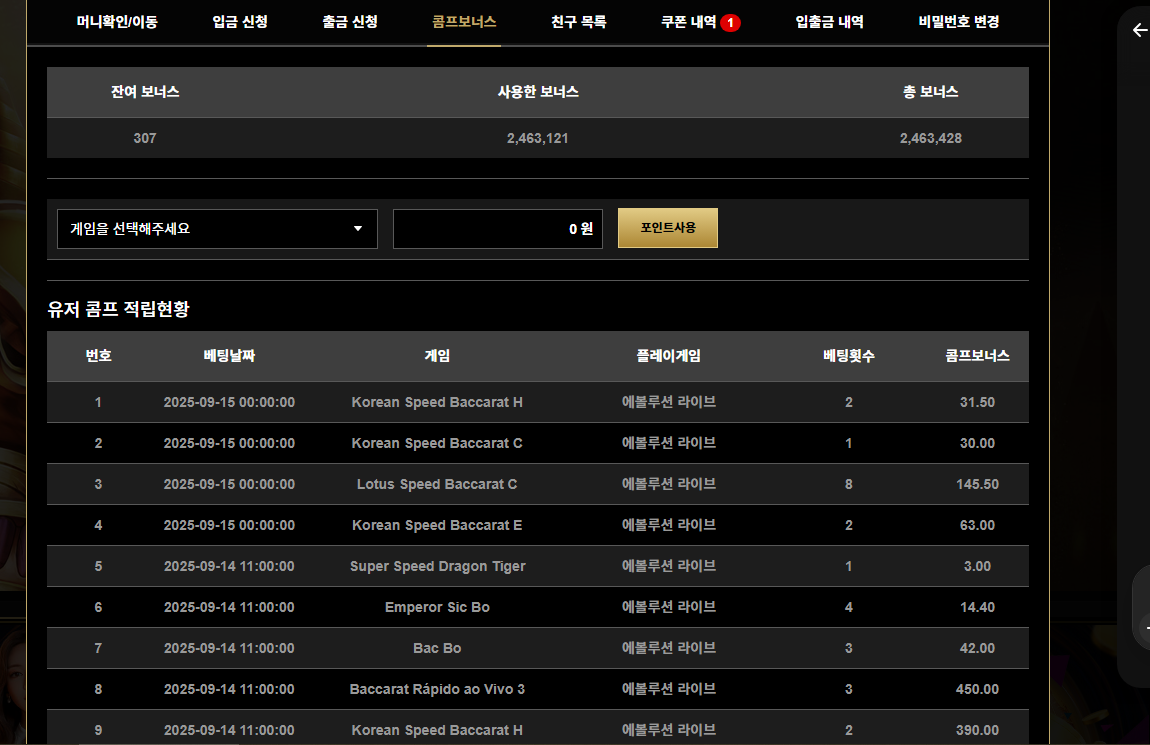
Task: Open the 머니확인/이동 tab
Action: 117,22
